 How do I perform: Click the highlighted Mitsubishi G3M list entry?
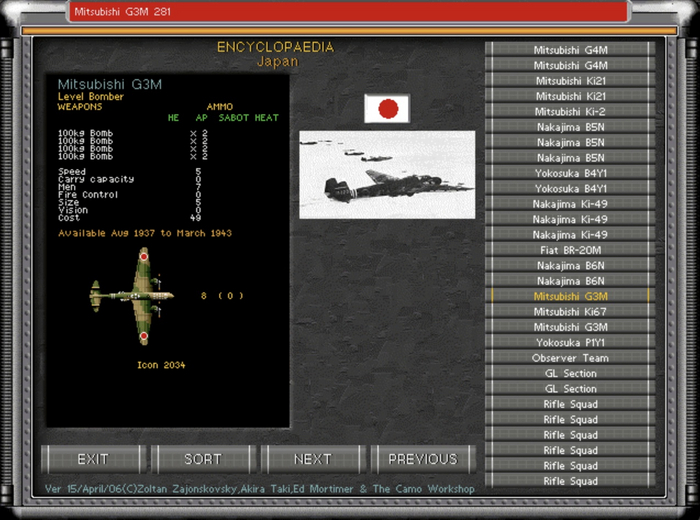point(570,296)
